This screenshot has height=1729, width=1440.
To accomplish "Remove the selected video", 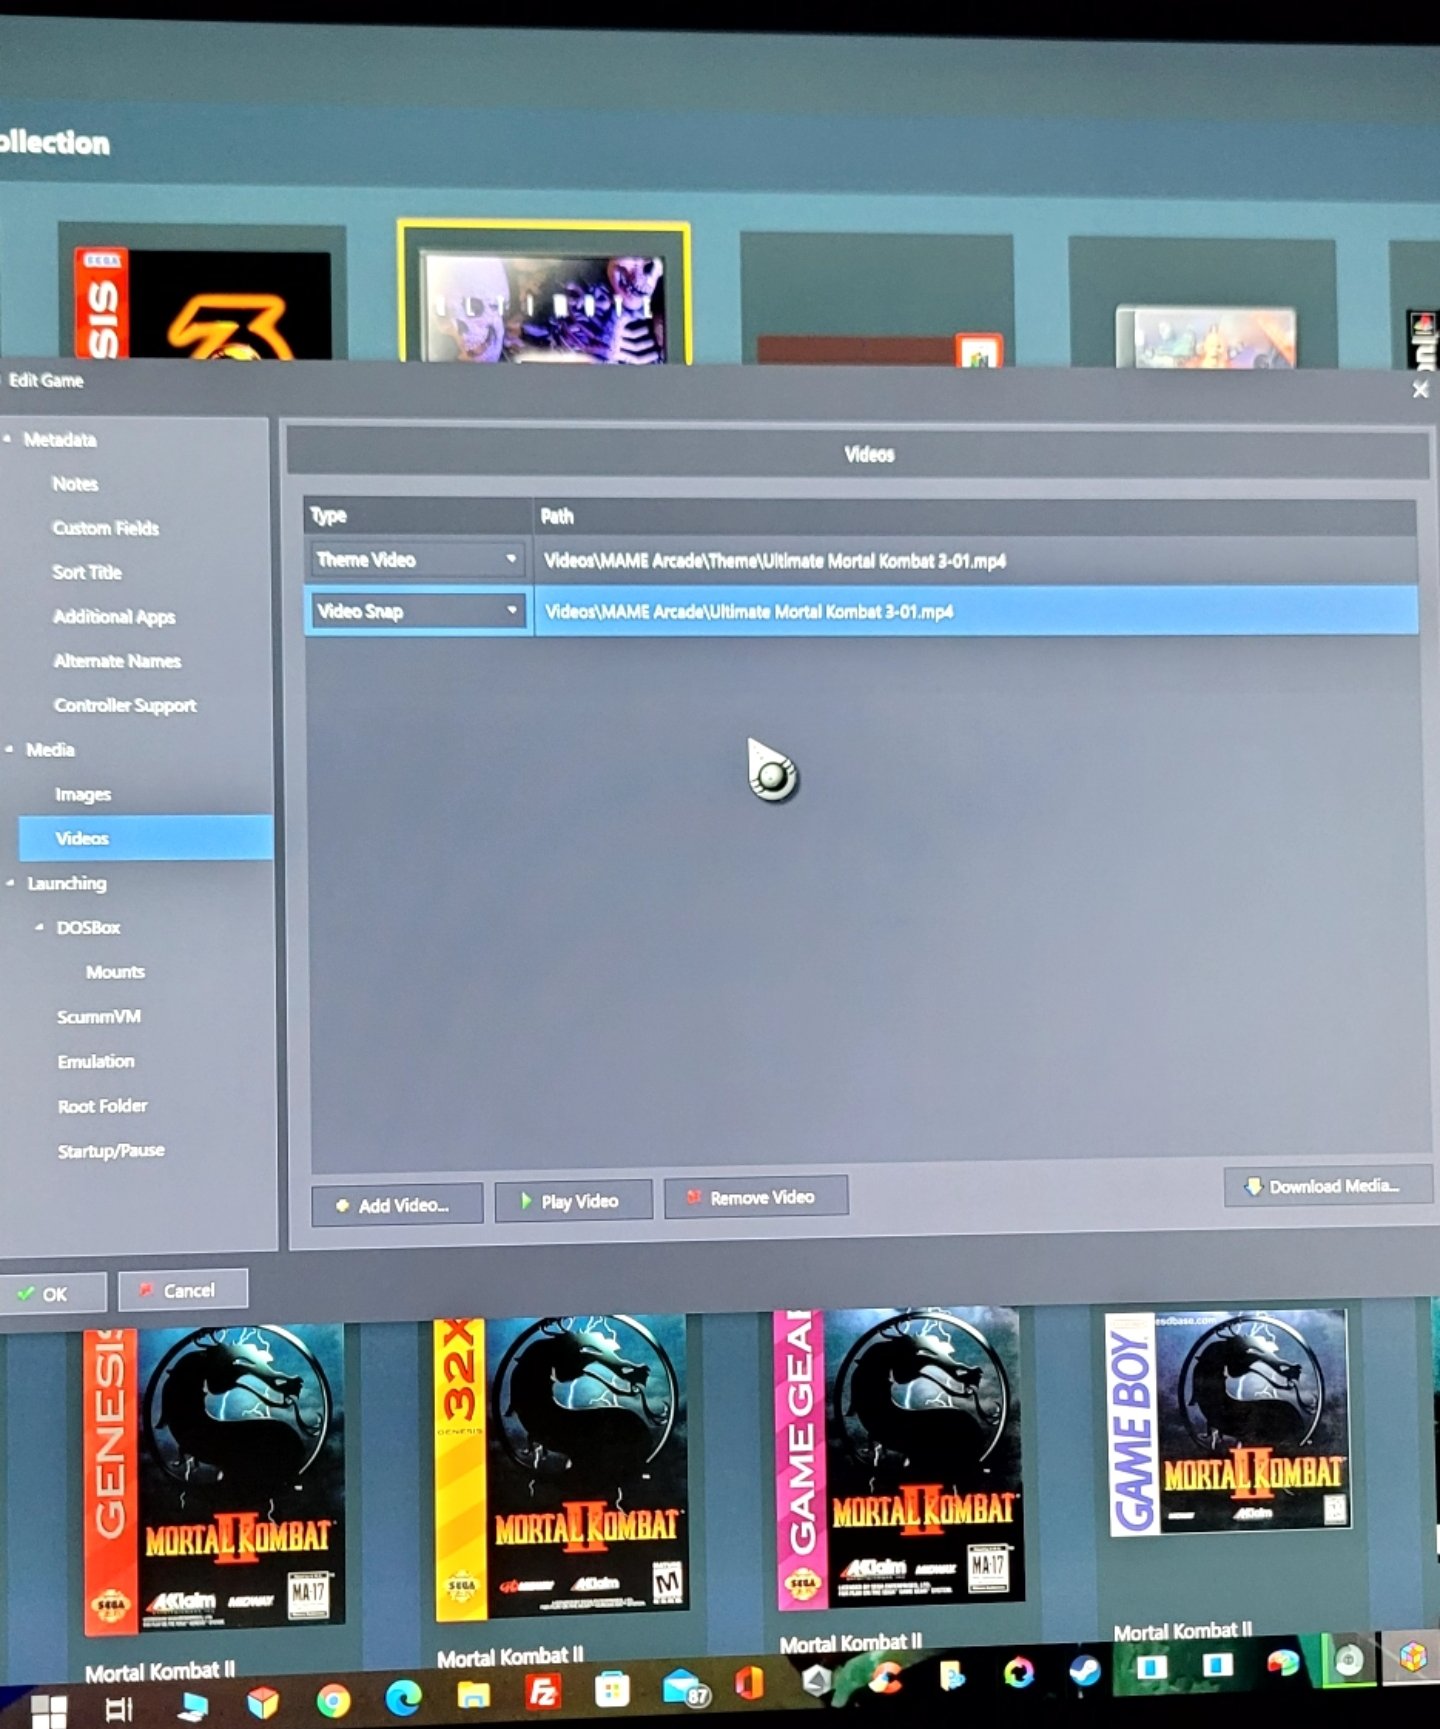I will 756,1197.
